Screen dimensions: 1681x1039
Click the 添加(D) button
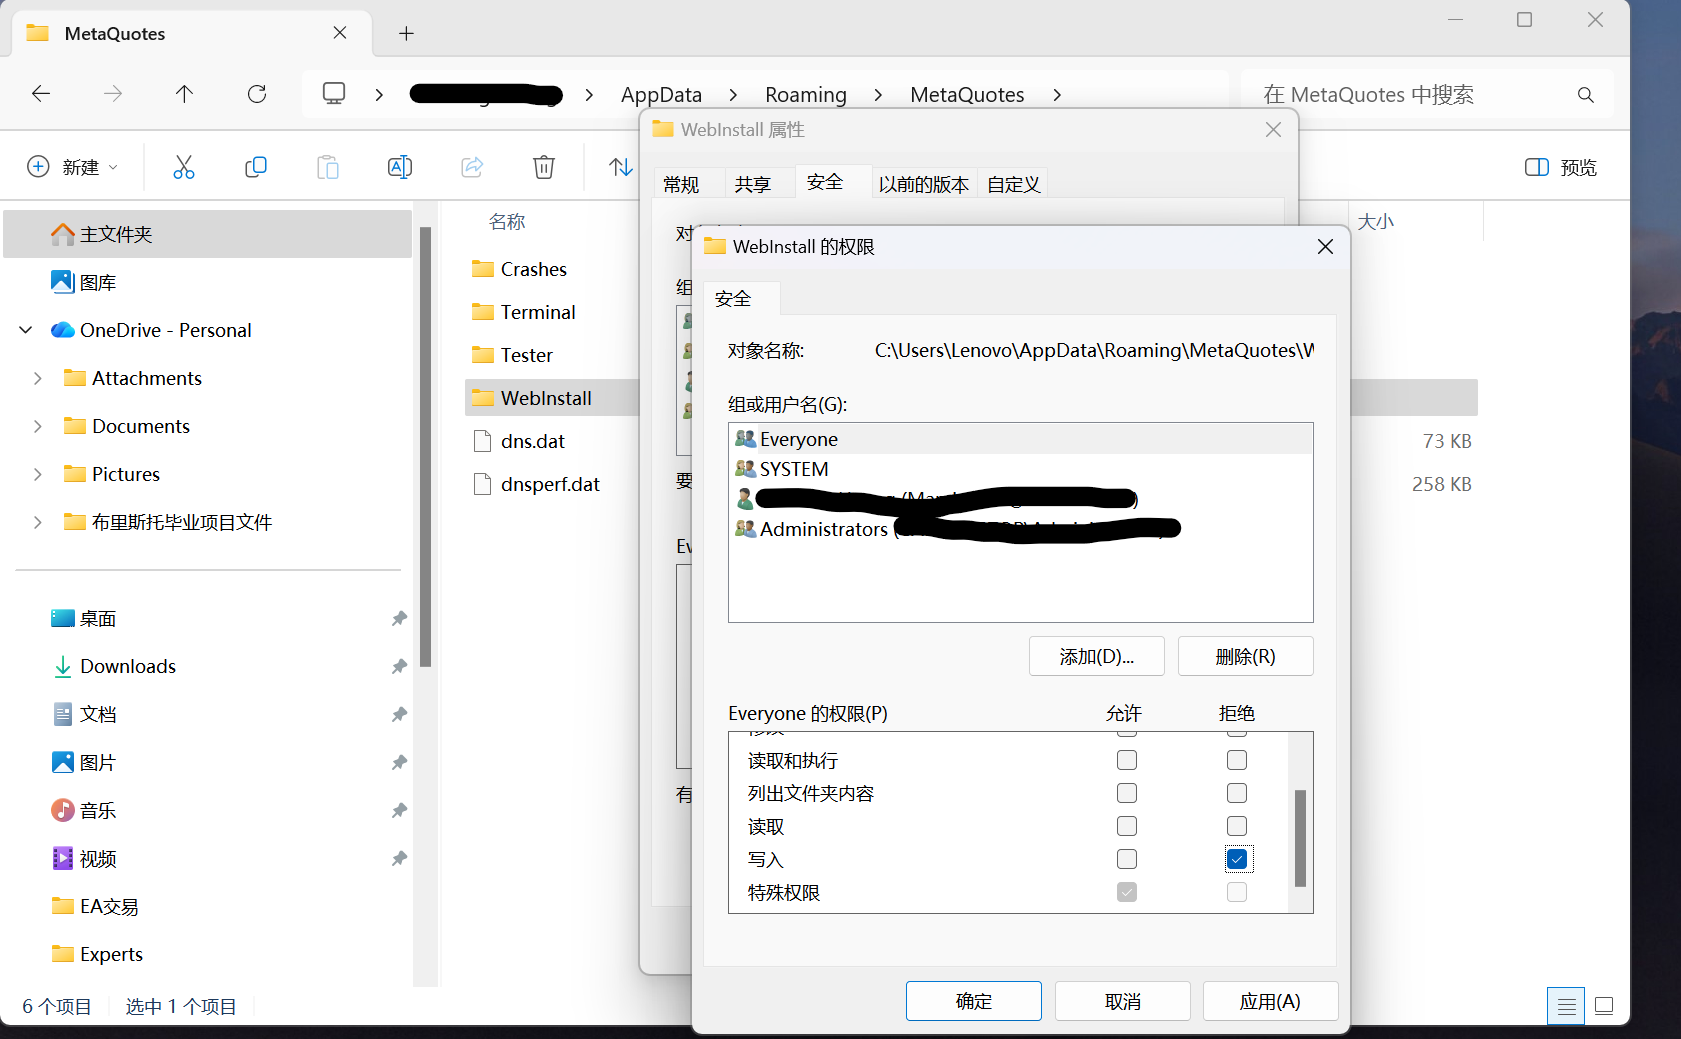(x=1096, y=656)
